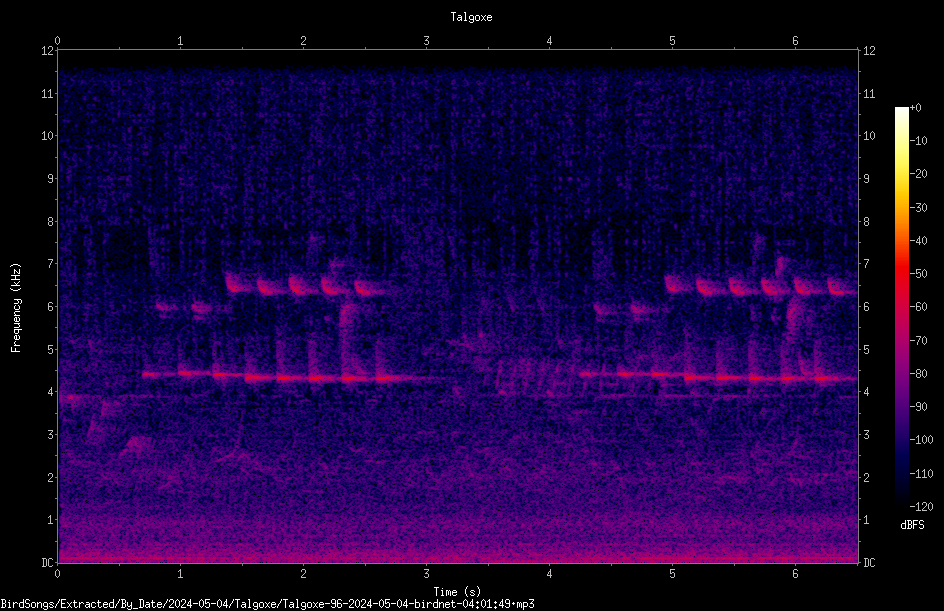
Task: Click the +0 label atop color scale
Action: pyautogui.click(x=916, y=108)
